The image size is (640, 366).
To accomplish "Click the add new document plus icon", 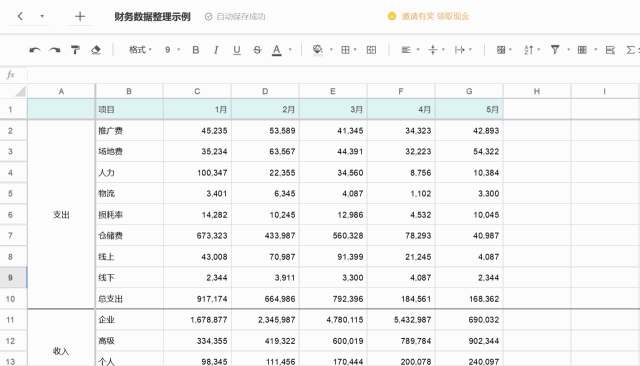I will tap(80, 16).
